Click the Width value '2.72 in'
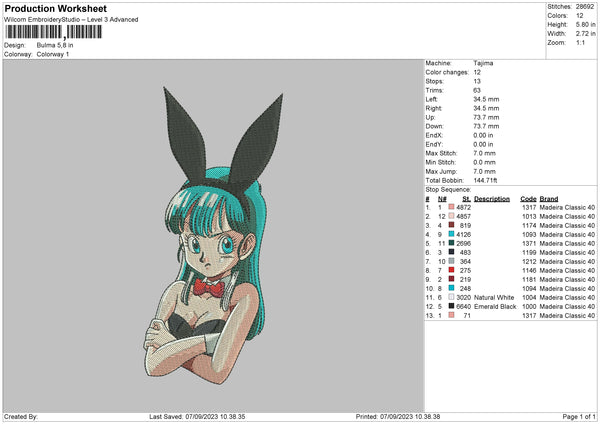The height and width of the screenshot is (424, 600). point(585,34)
